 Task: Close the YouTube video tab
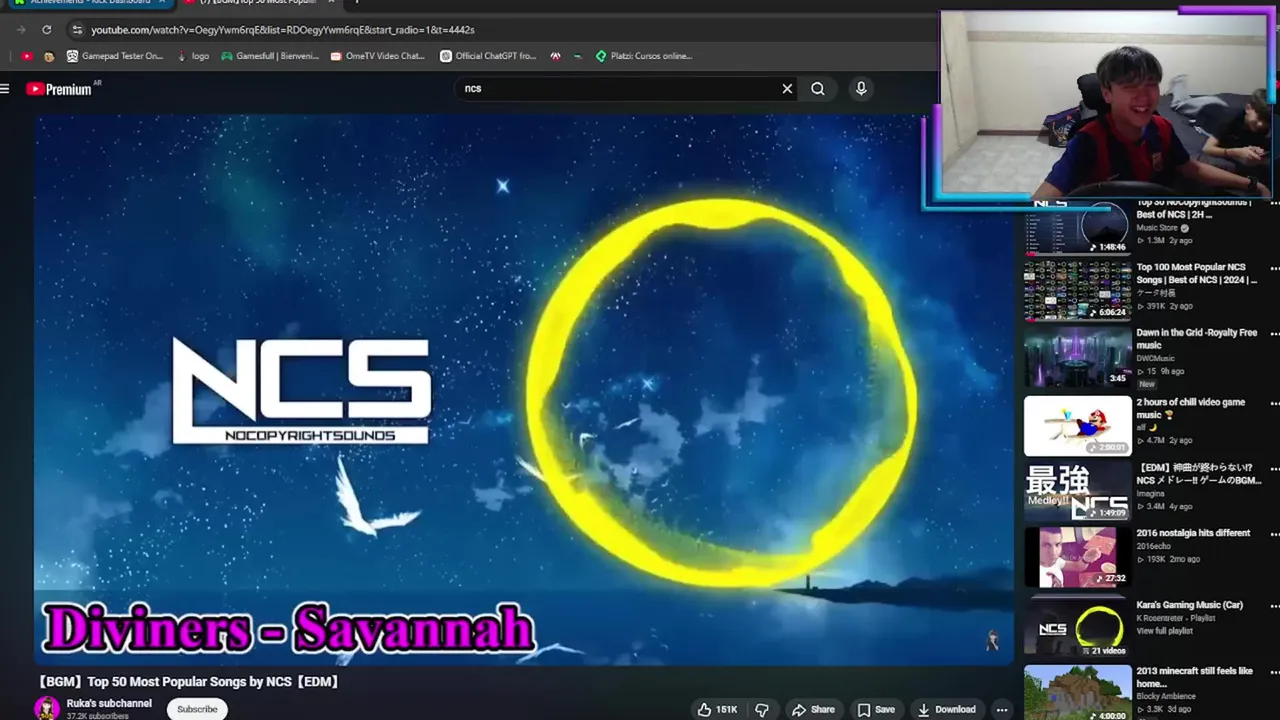[331, 3]
